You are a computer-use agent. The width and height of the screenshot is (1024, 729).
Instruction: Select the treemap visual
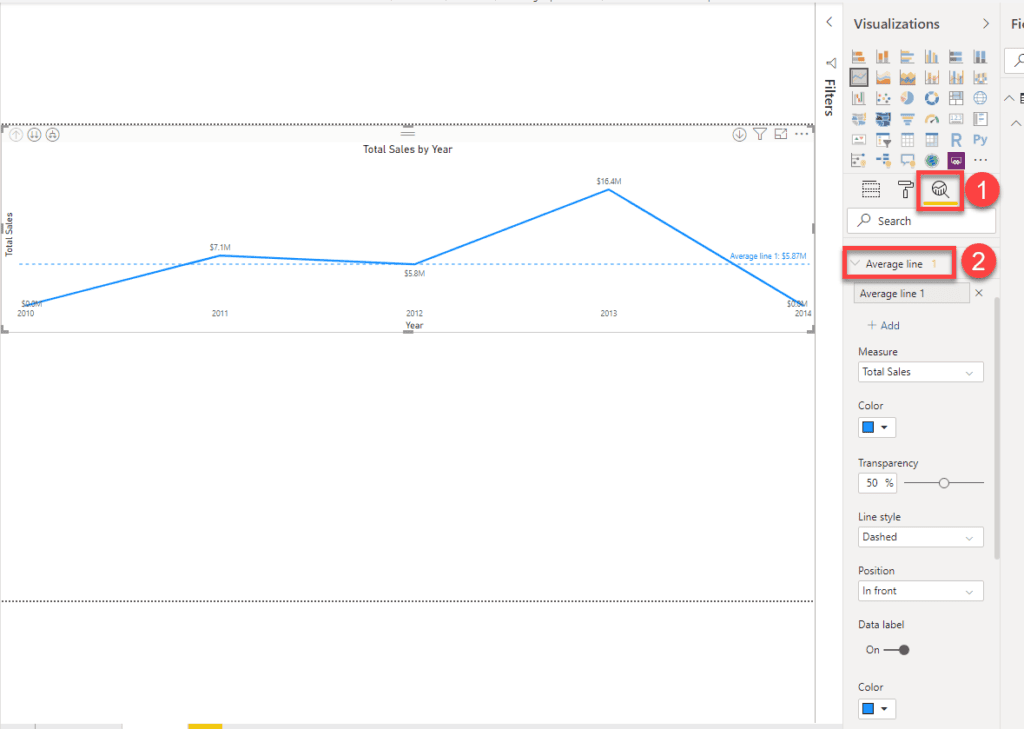(x=956, y=98)
